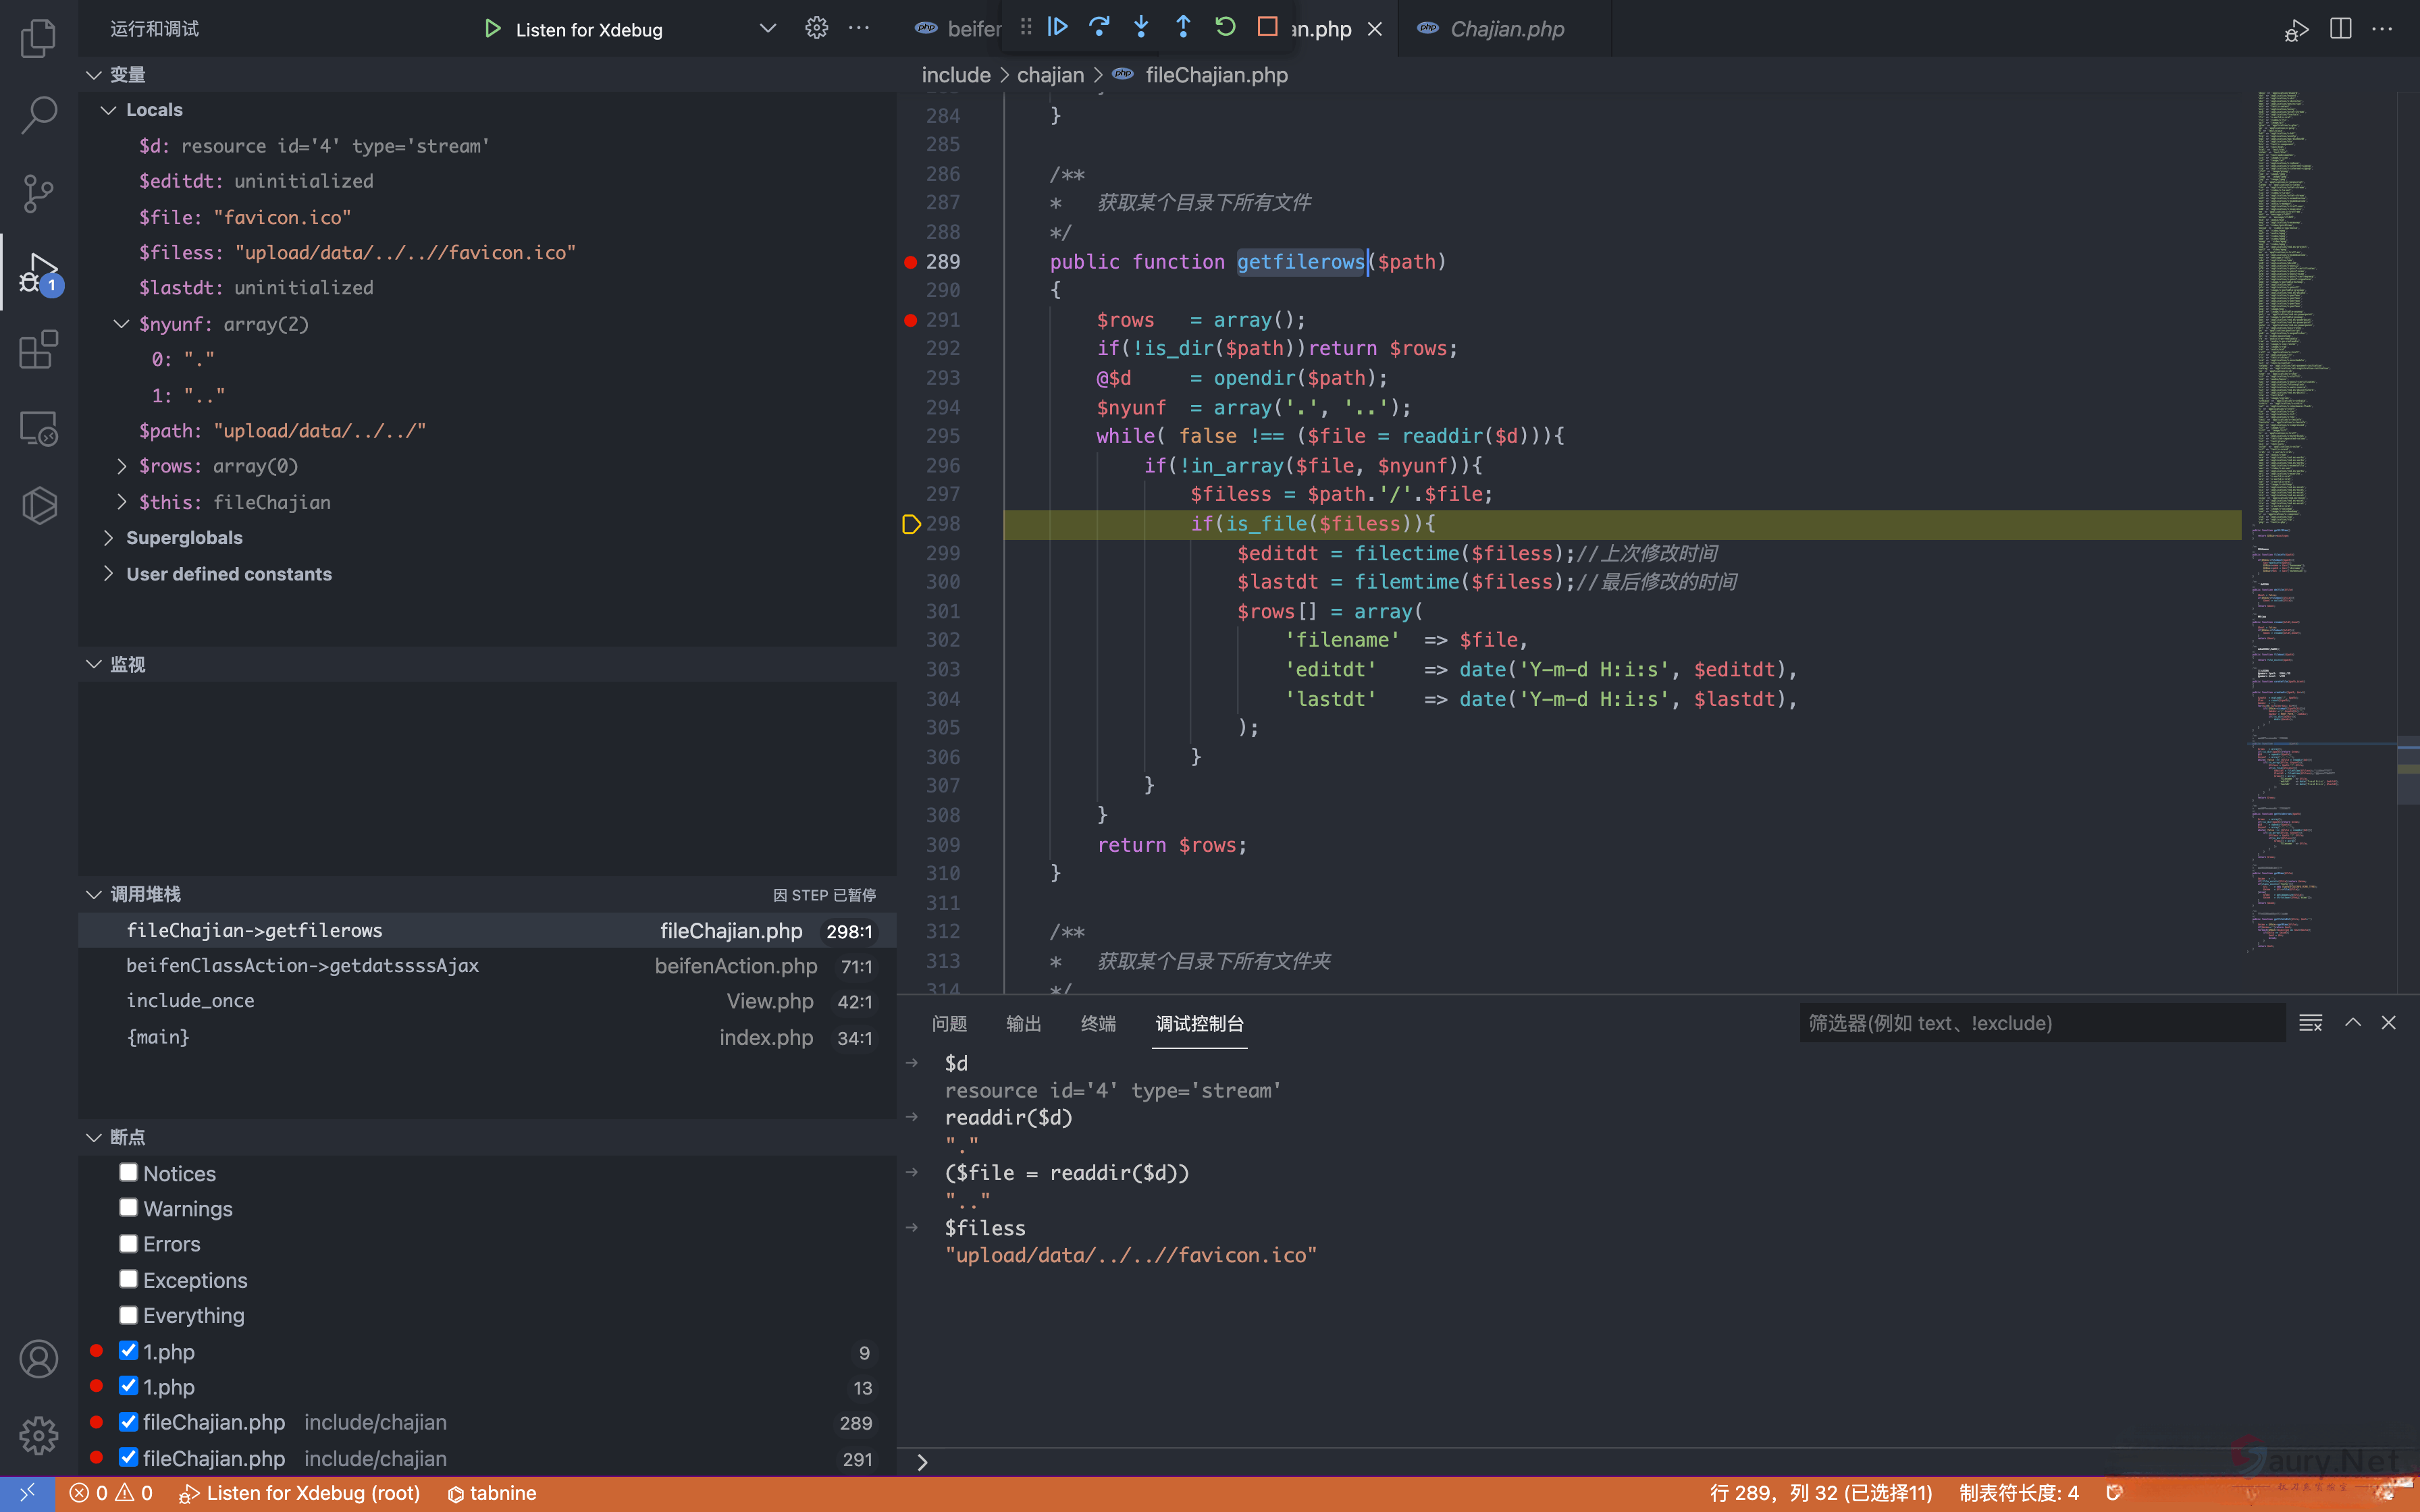
Task: Click the Step Into debug icon
Action: [1141, 27]
